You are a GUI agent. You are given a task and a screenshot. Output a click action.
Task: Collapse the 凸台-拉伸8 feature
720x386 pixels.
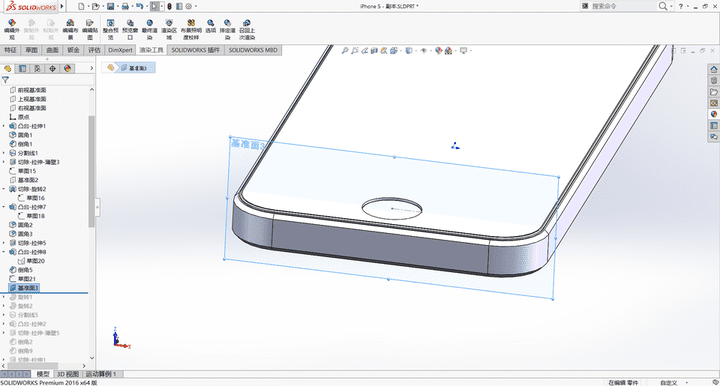[x=4, y=252]
